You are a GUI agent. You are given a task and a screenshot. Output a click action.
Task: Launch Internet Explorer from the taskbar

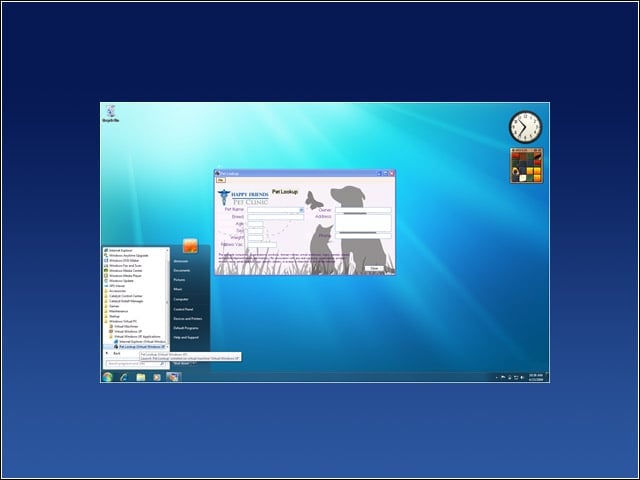pyautogui.click(x=123, y=377)
